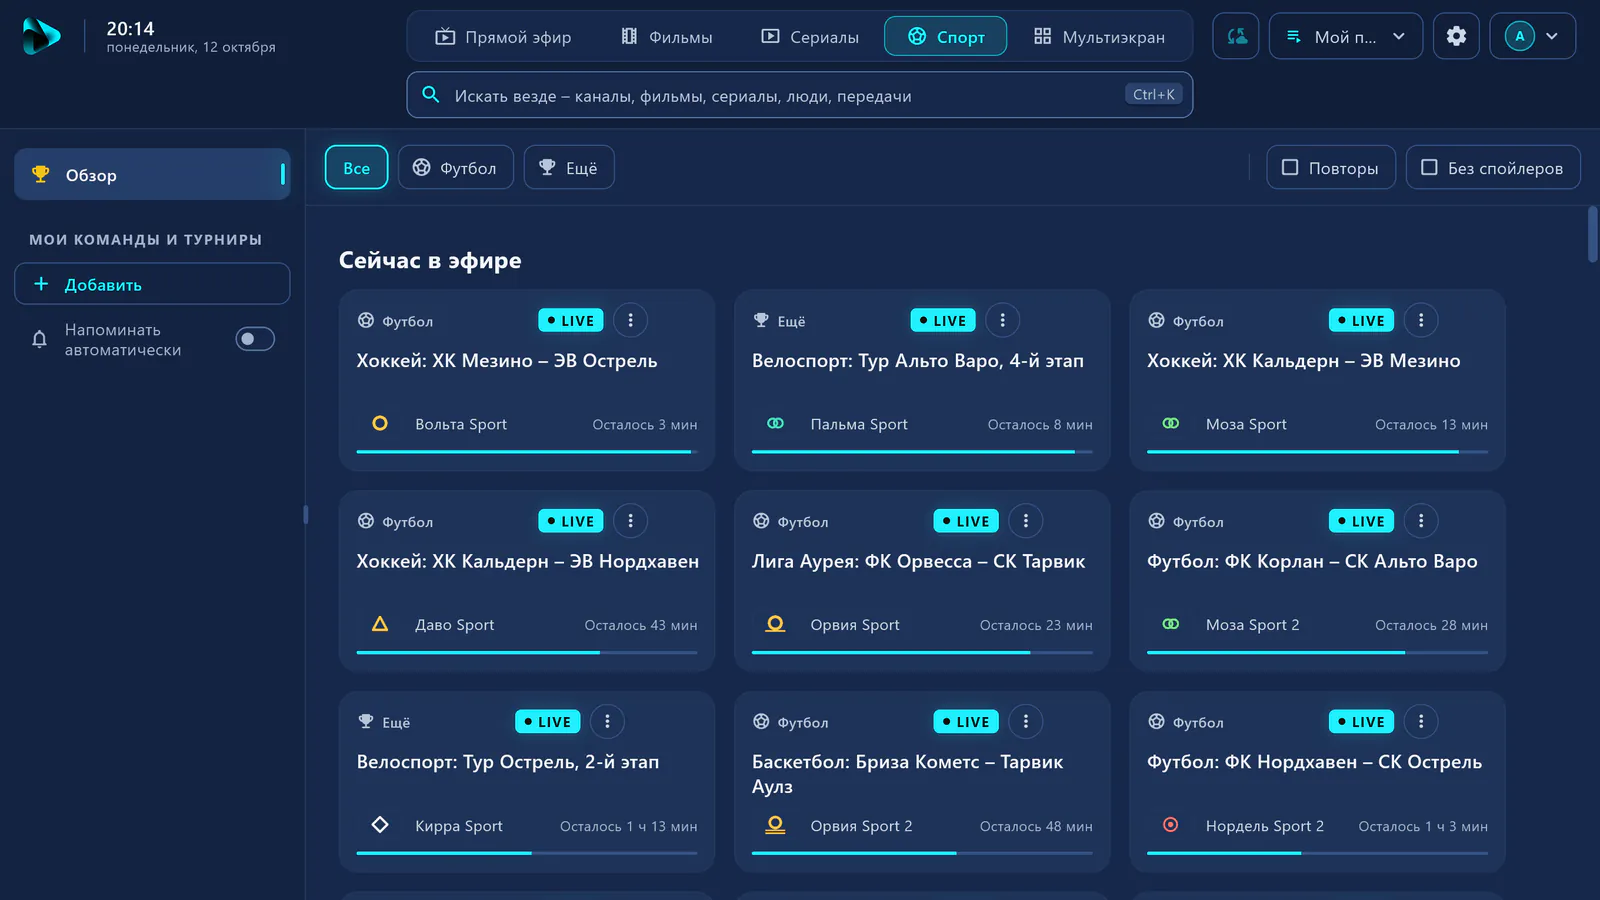Expand the Мой п... dropdown
The height and width of the screenshot is (900, 1600).
pos(1346,36)
